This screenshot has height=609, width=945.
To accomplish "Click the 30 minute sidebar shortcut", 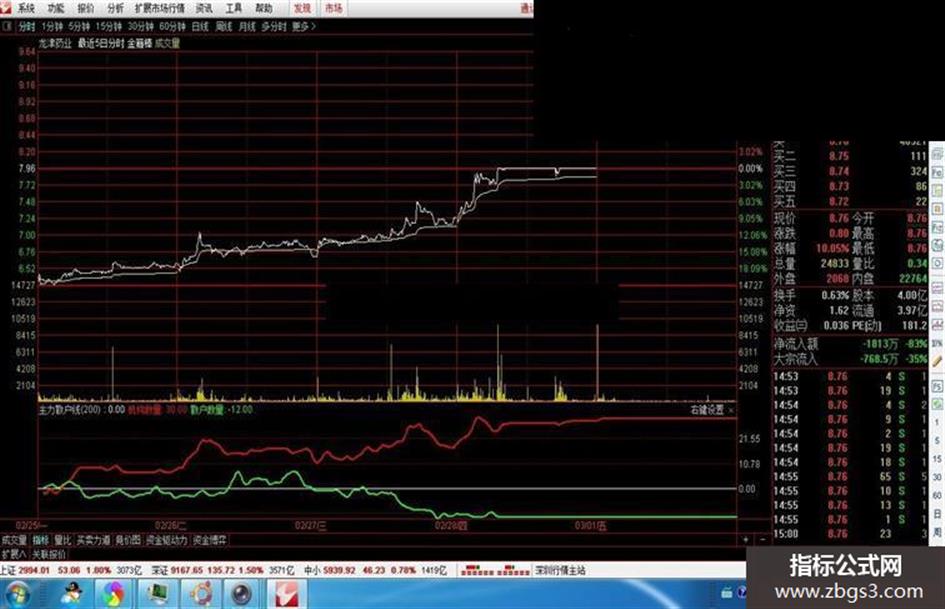I will [x=937, y=477].
